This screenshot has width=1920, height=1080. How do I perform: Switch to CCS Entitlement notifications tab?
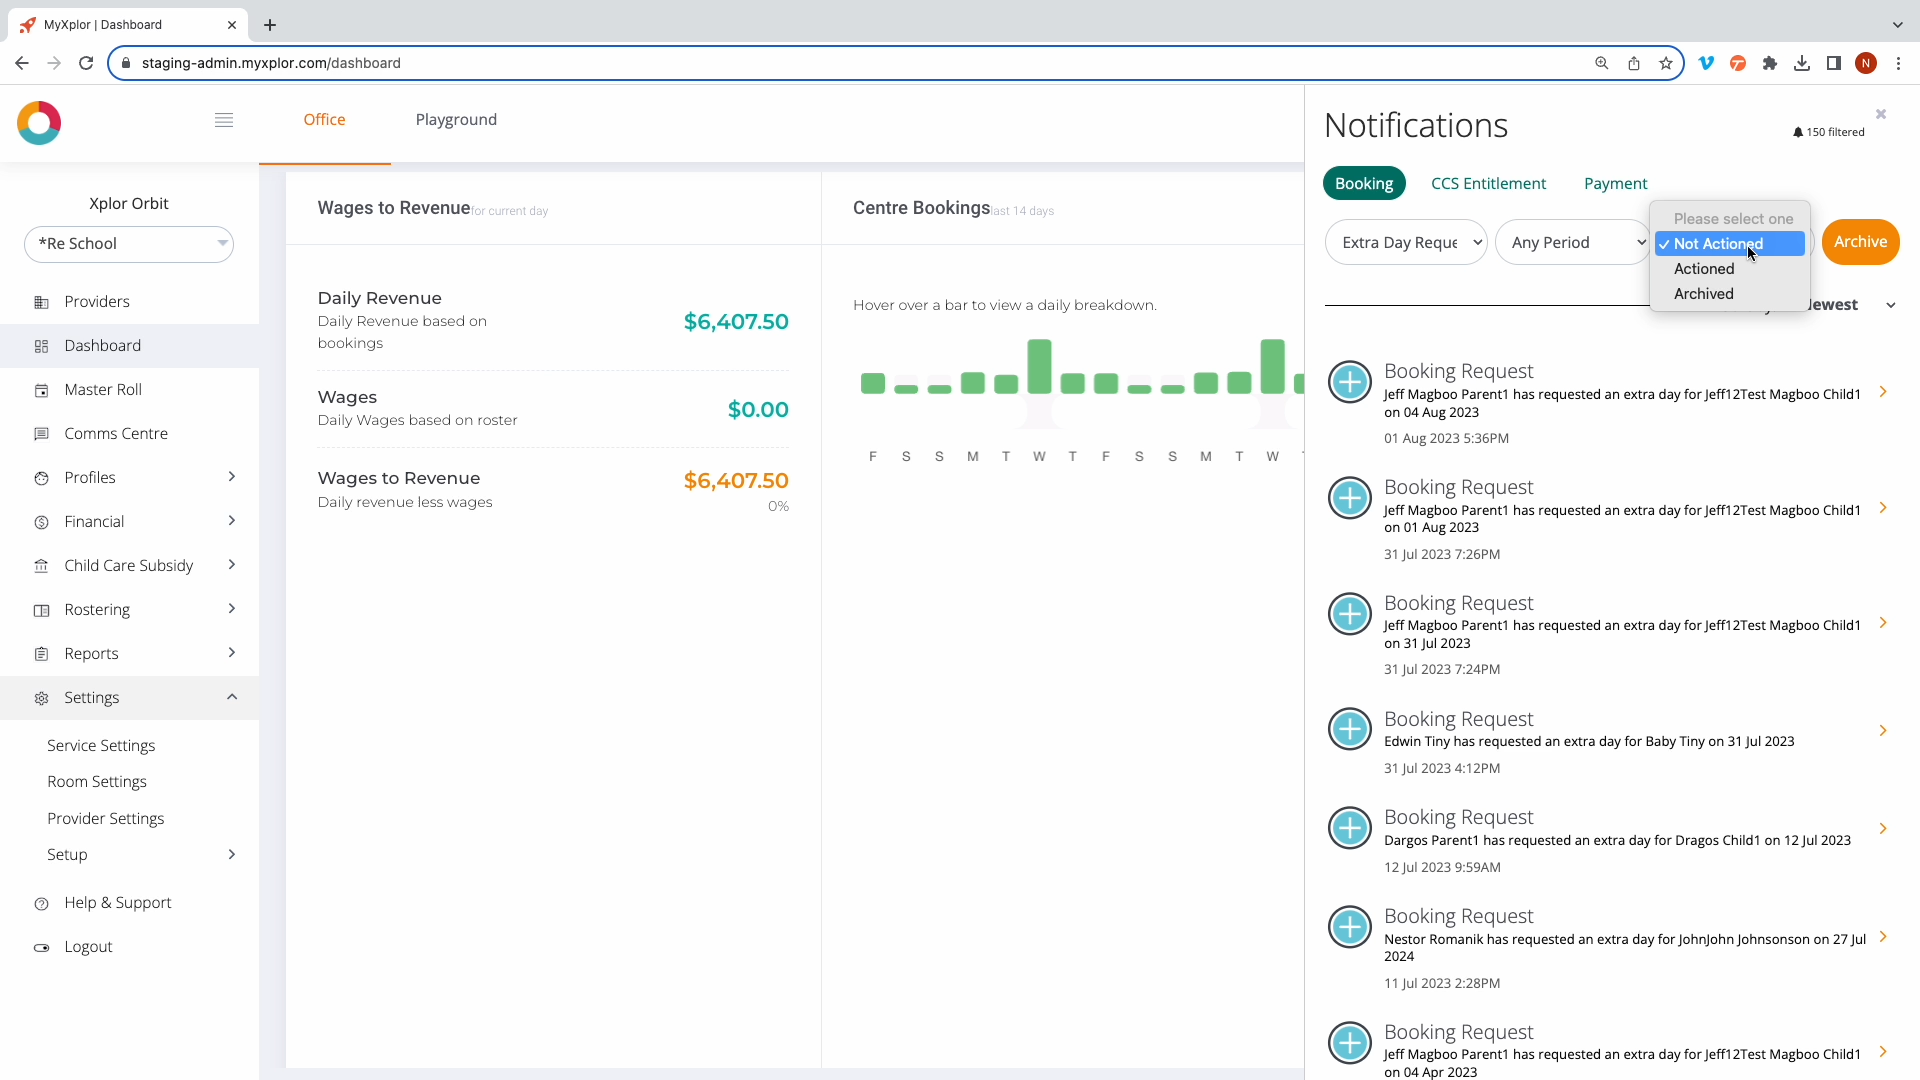(x=1488, y=184)
